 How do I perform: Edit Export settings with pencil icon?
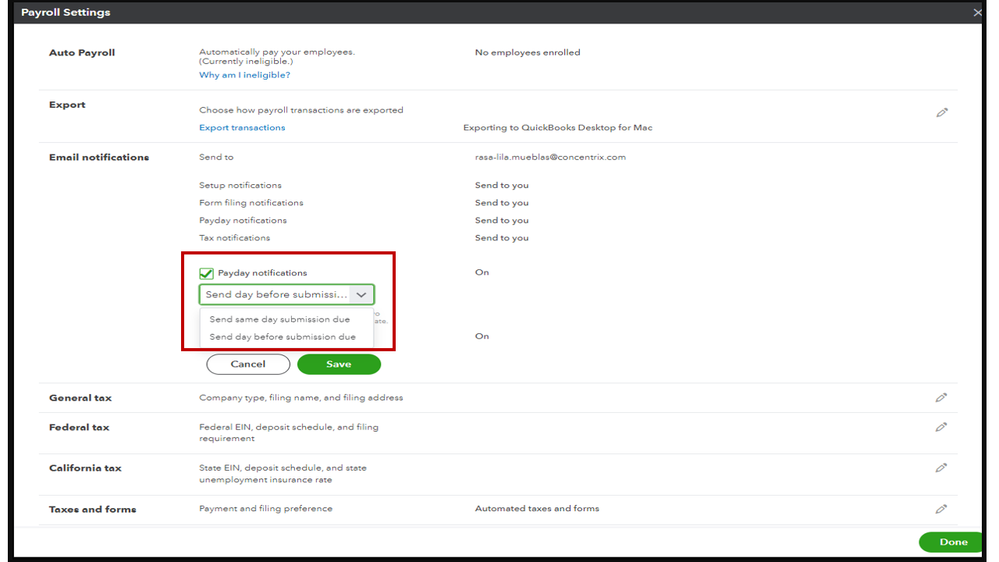pos(942,113)
